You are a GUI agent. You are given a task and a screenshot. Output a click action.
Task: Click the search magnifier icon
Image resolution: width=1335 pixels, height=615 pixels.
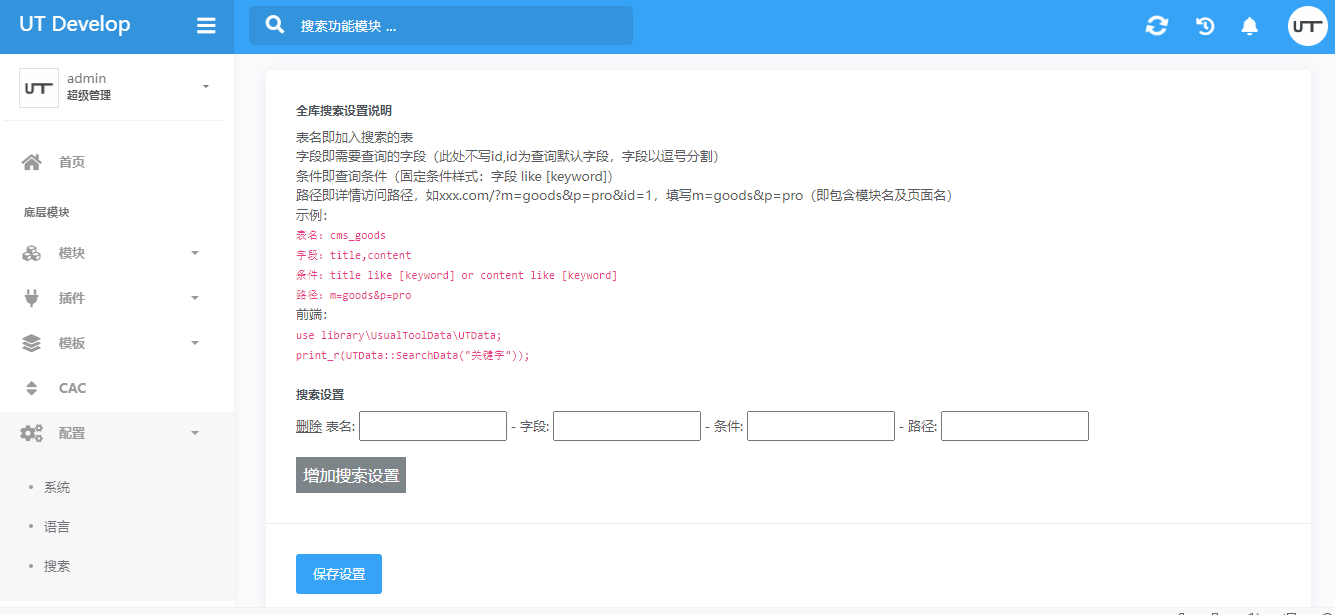point(275,25)
